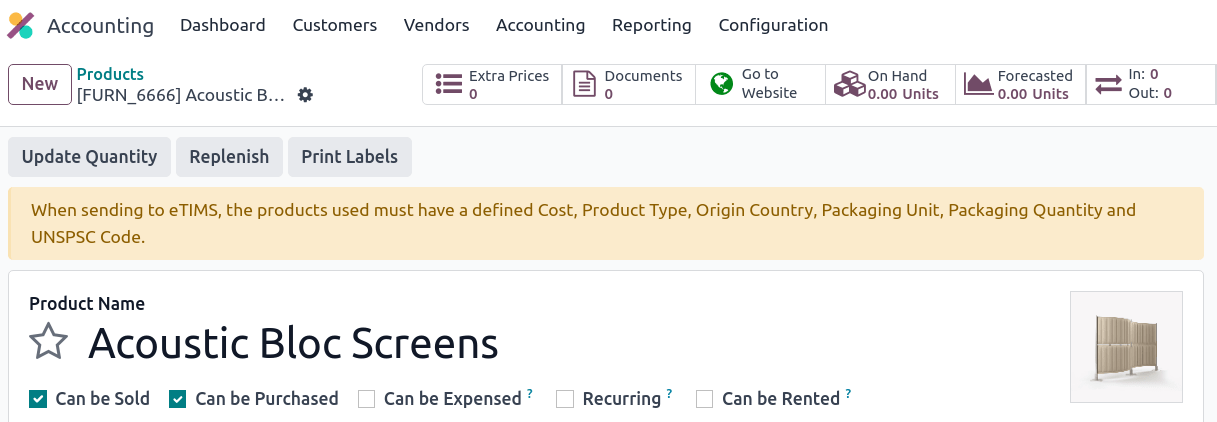Image resolution: width=1217 pixels, height=422 pixels.
Task: Open Extra Prices list icon
Action: (449, 85)
